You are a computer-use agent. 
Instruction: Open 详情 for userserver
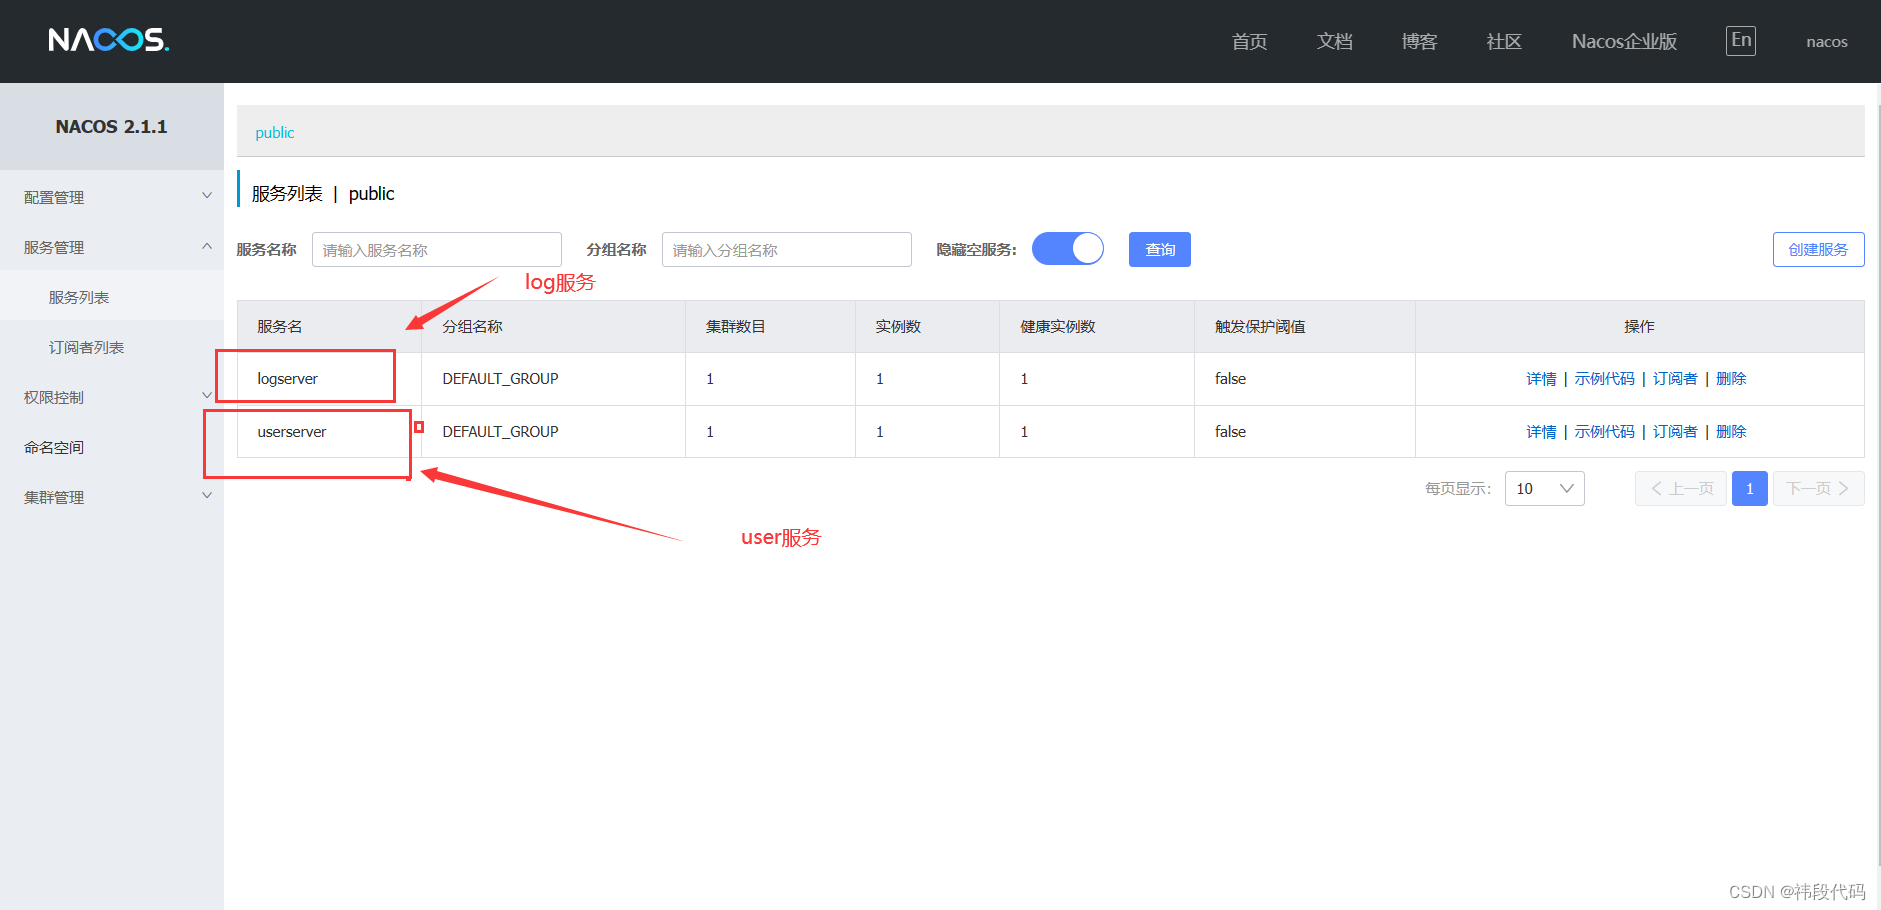pyautogui.click(x=1541, y=432)
